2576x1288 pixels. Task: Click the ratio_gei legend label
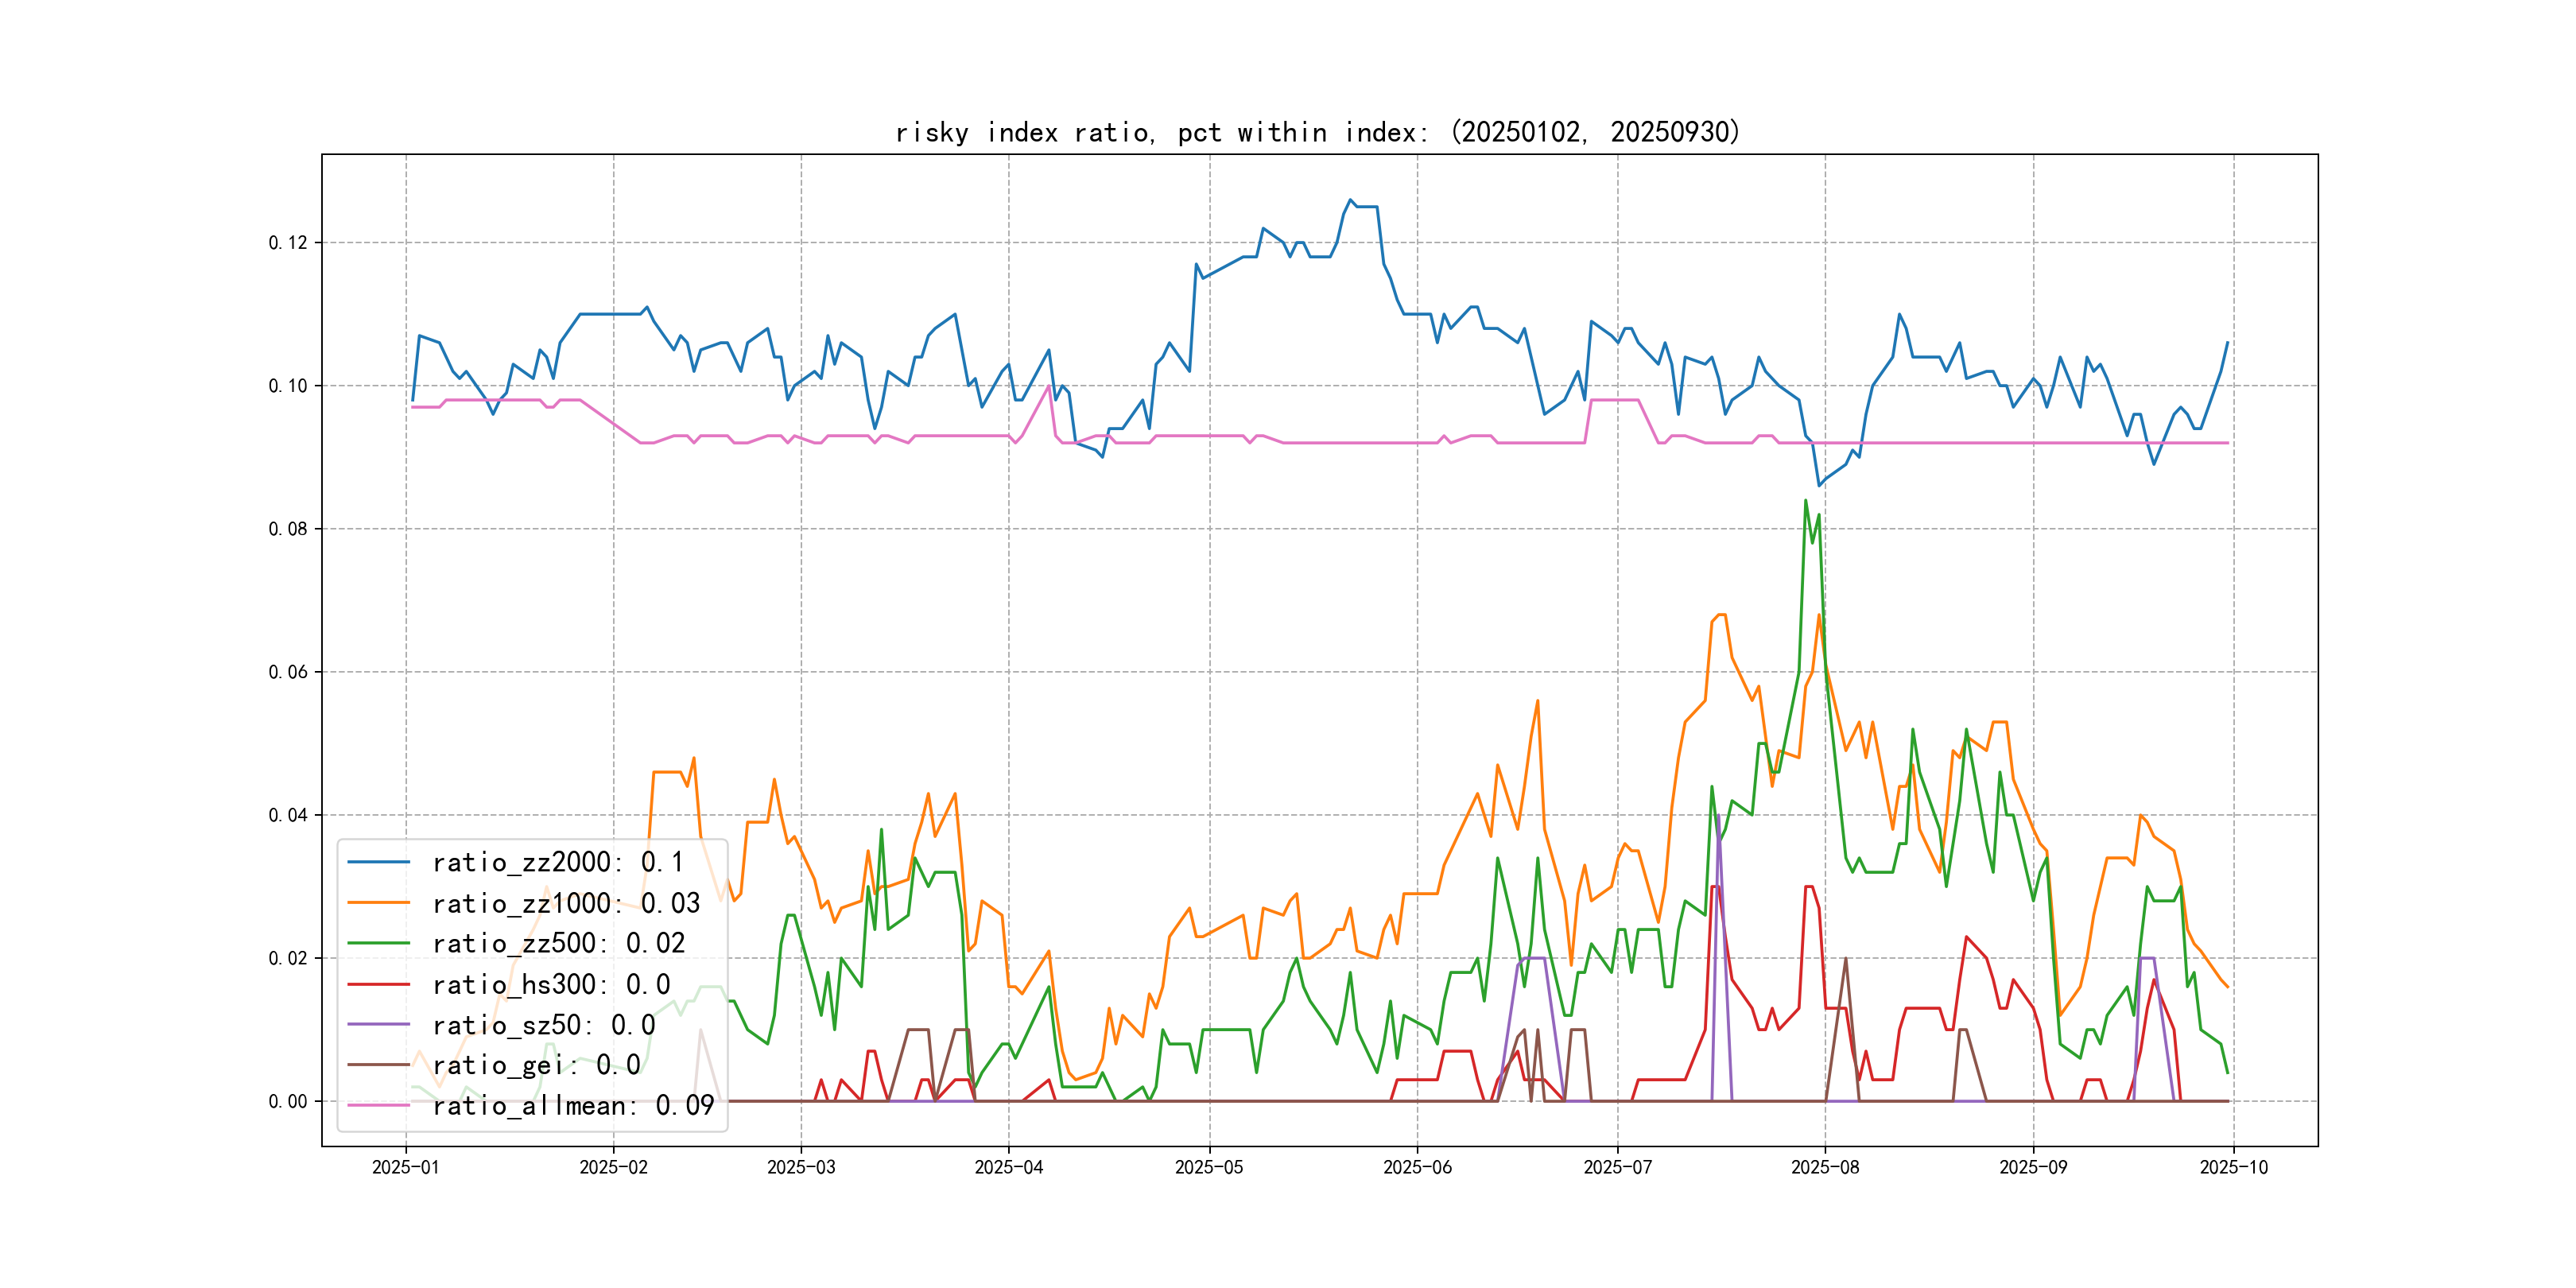(536, 1065)
